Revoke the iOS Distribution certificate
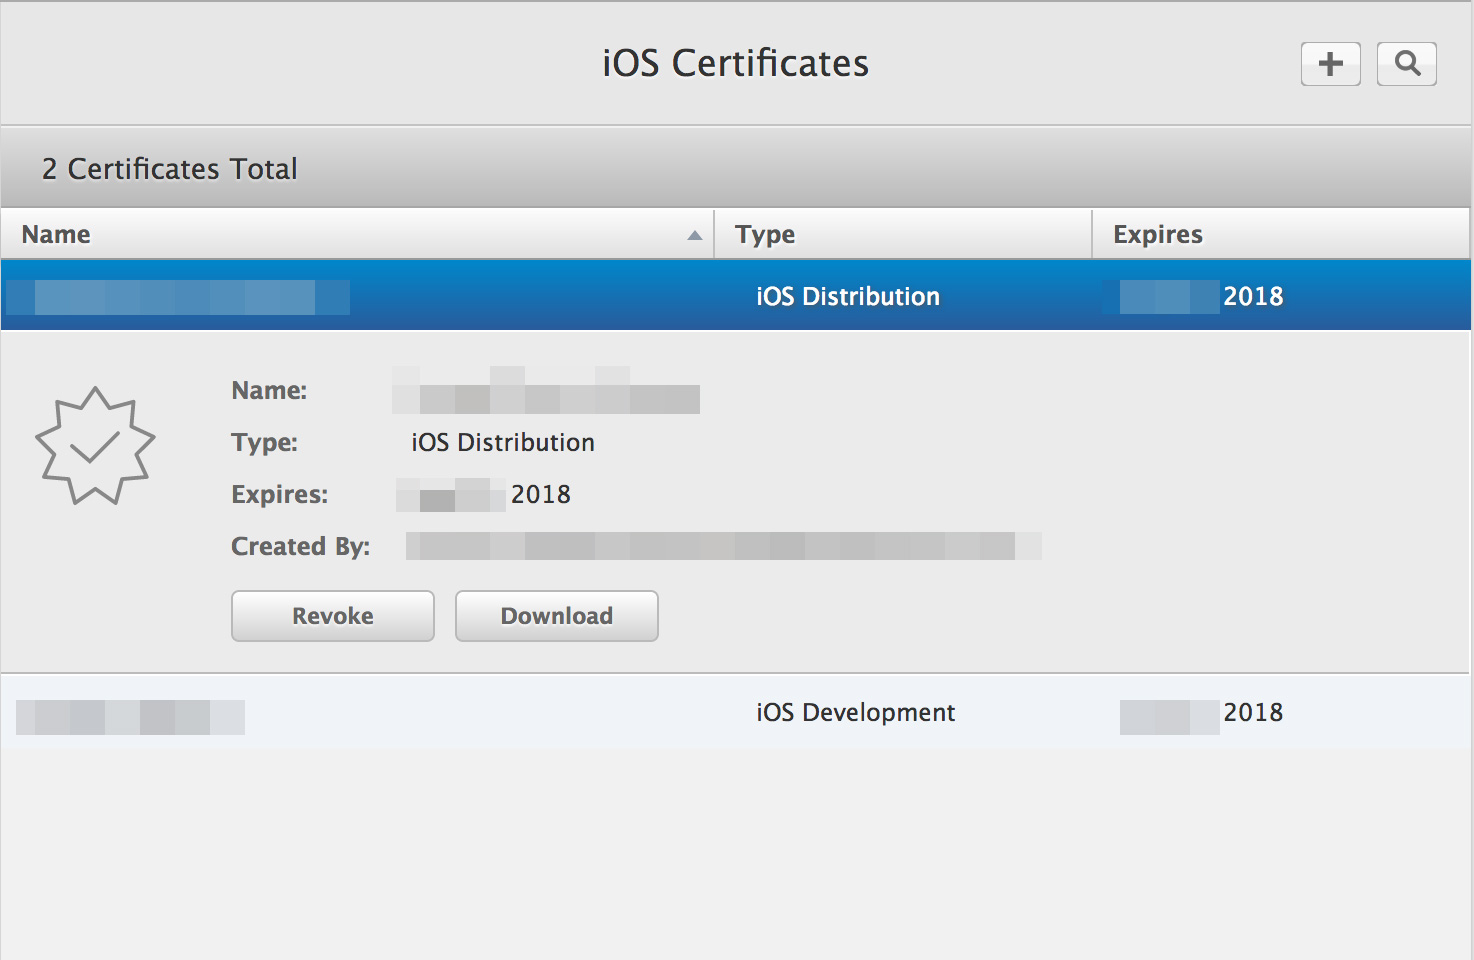 (333, 616)
